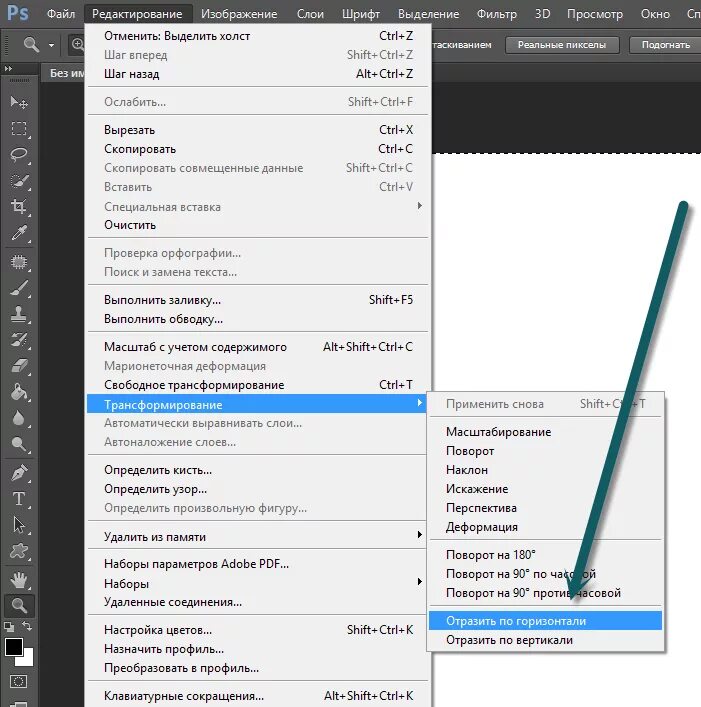Open the zoom tool preset dropdown
This screenshot has height=707, width=701.
(51, 45)
